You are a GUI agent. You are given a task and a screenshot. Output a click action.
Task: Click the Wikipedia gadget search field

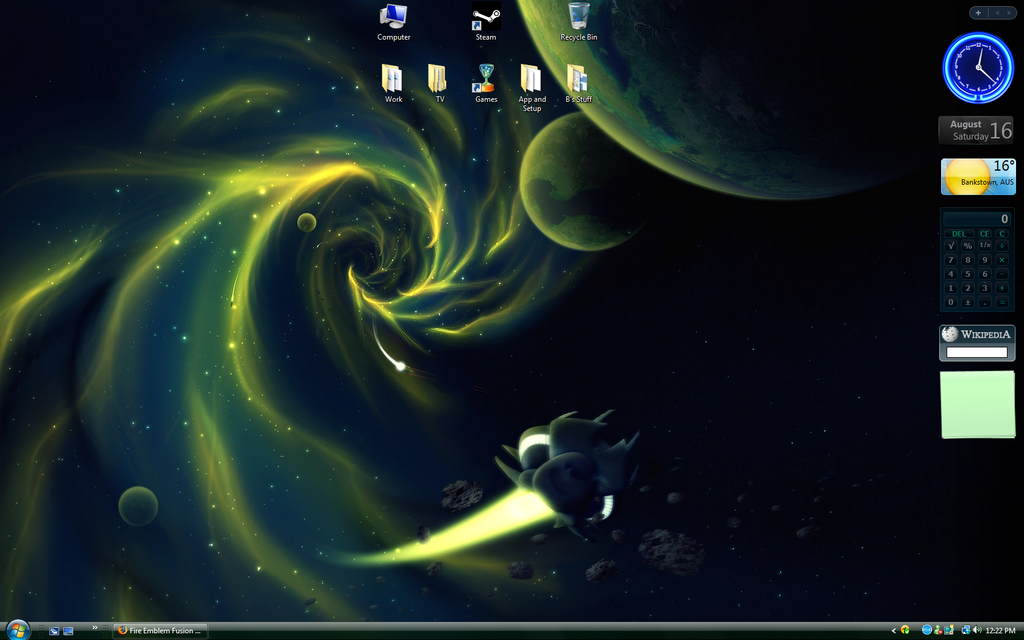[x=976, y=352]
